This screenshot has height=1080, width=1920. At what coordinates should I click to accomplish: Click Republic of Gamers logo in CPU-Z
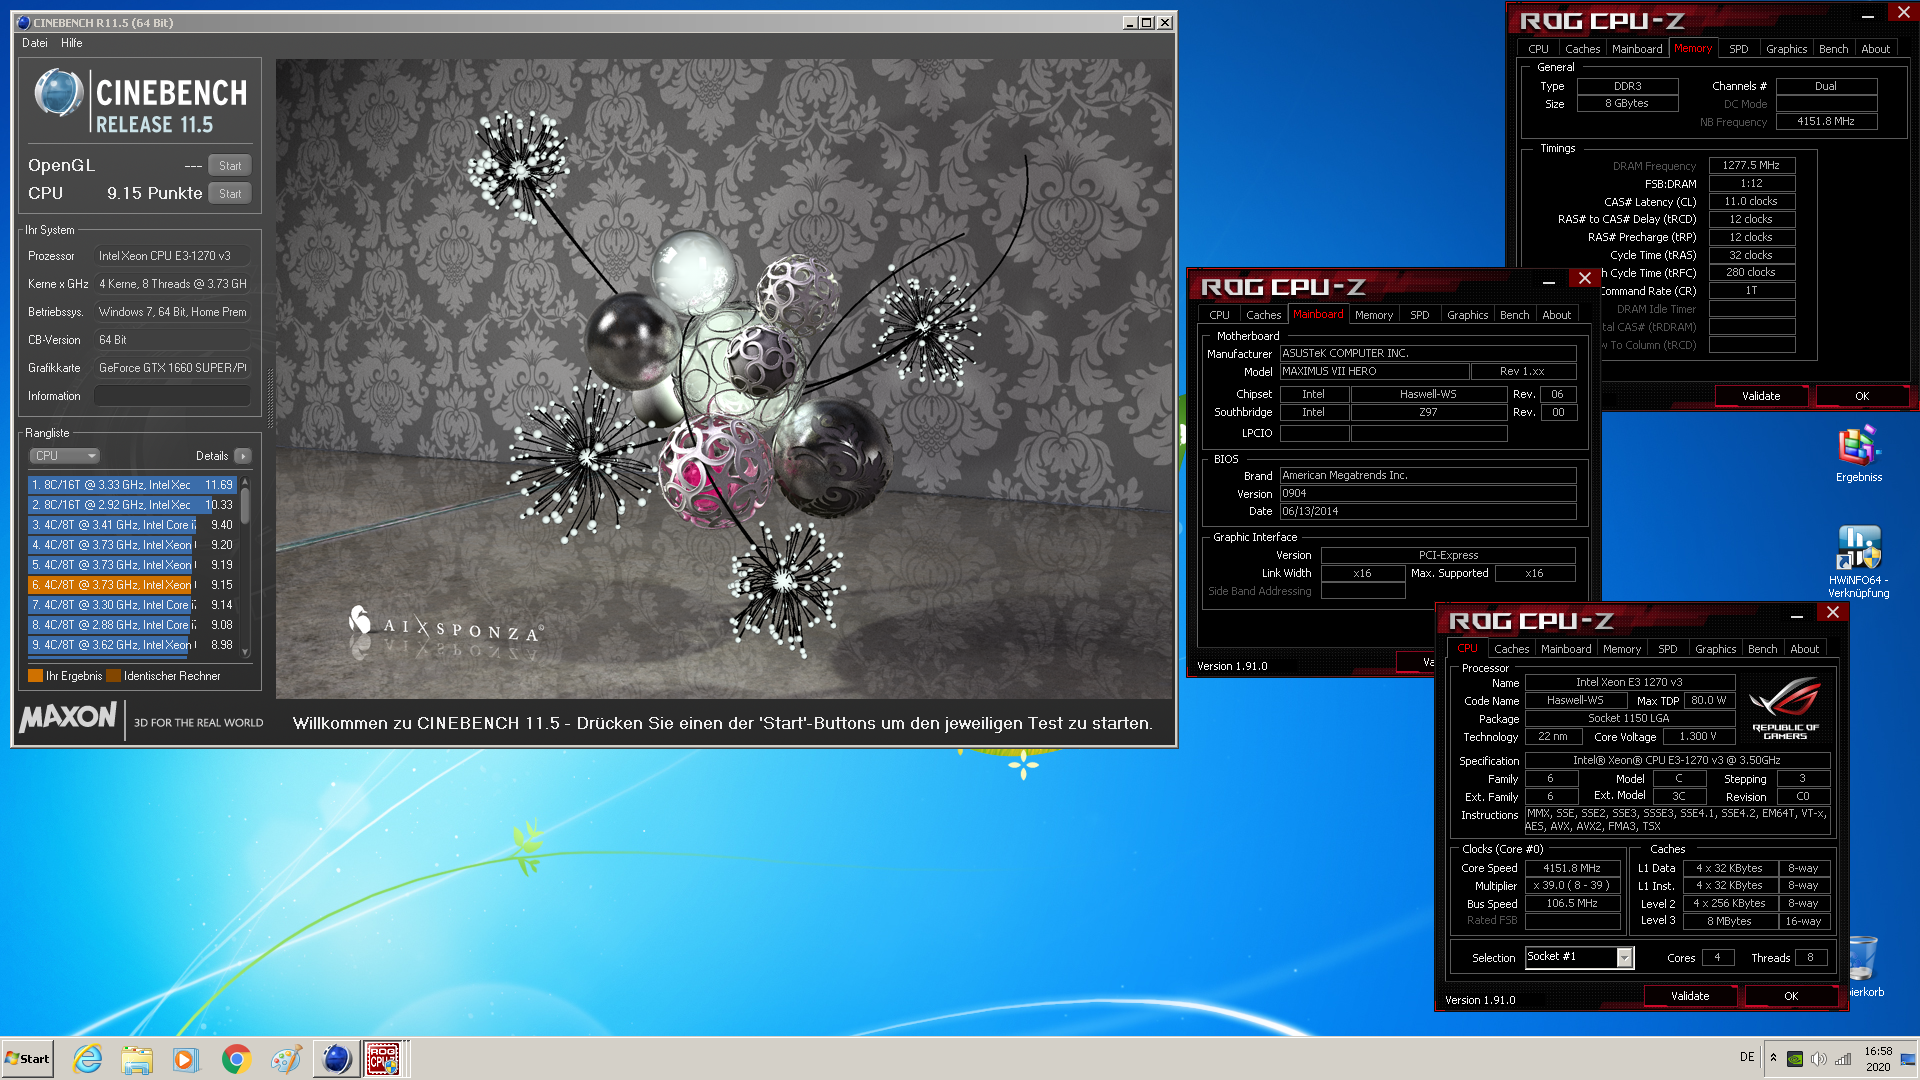tap(1785, 708)
